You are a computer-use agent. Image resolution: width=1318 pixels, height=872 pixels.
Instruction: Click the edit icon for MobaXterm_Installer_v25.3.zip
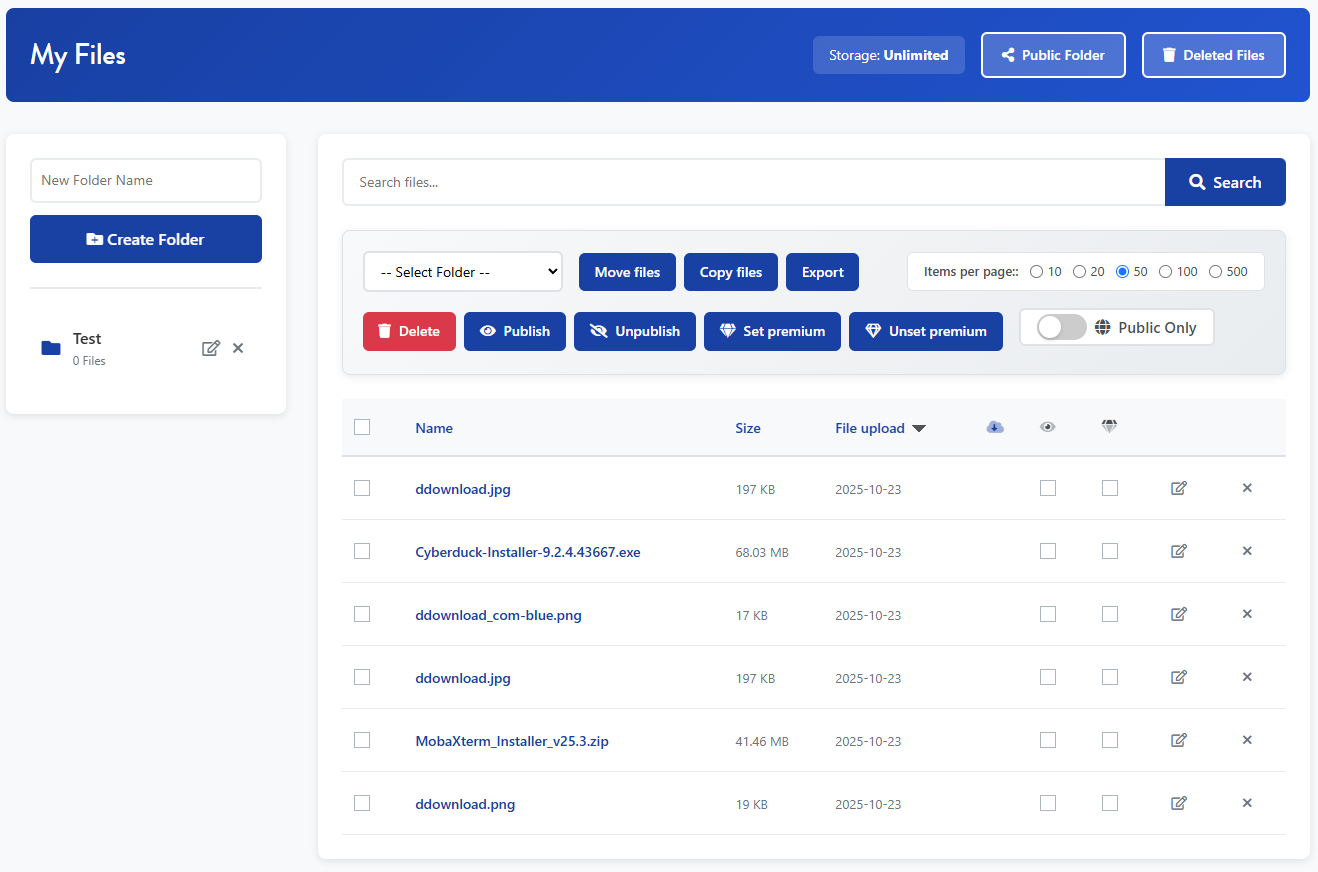click(x=1178, y=740)
